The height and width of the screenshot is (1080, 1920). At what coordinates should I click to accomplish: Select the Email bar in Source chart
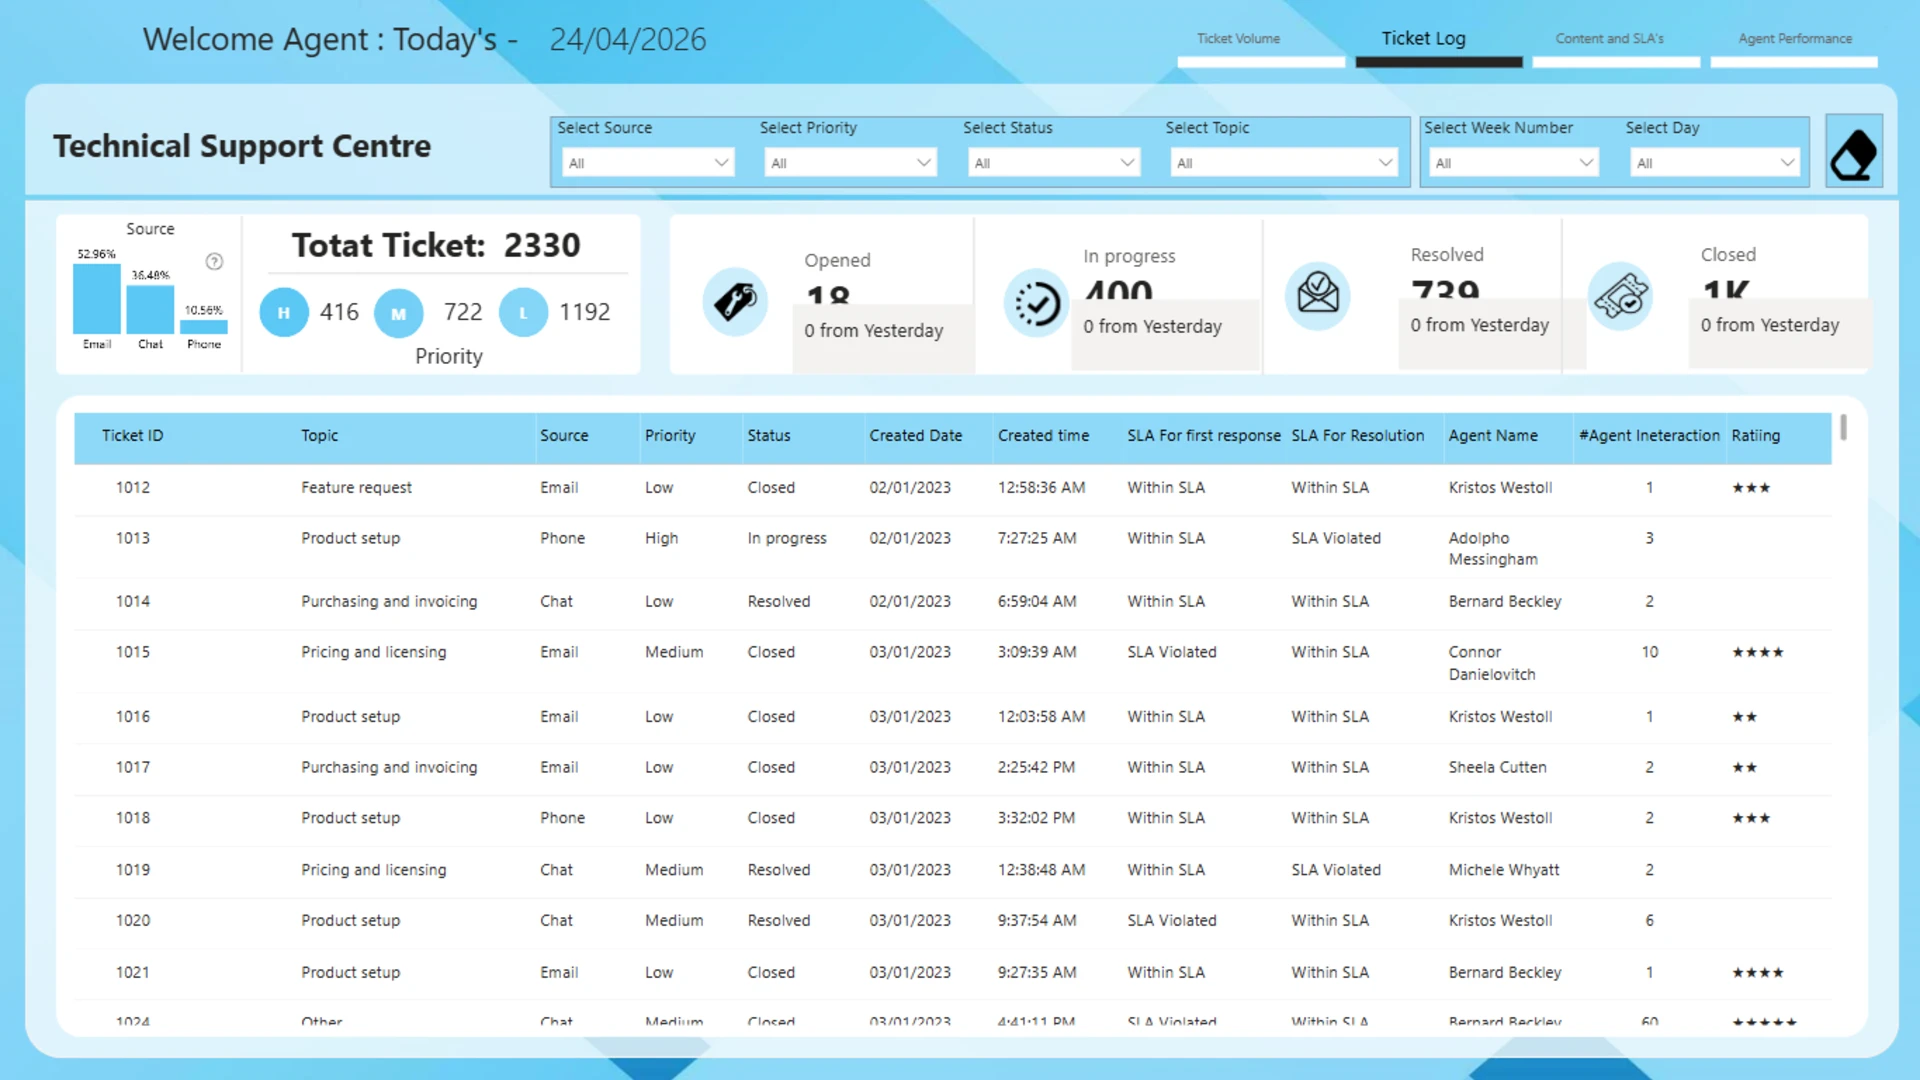point(97,298)
